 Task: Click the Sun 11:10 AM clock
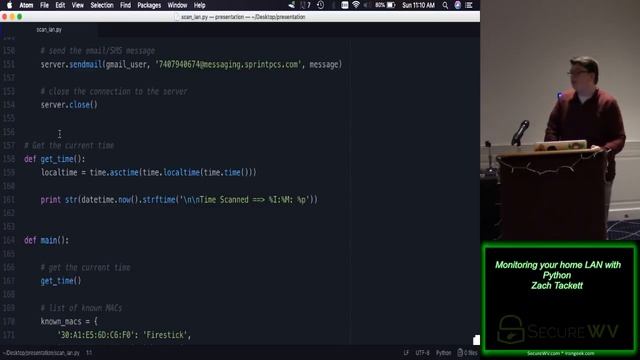tap(418, 5)
